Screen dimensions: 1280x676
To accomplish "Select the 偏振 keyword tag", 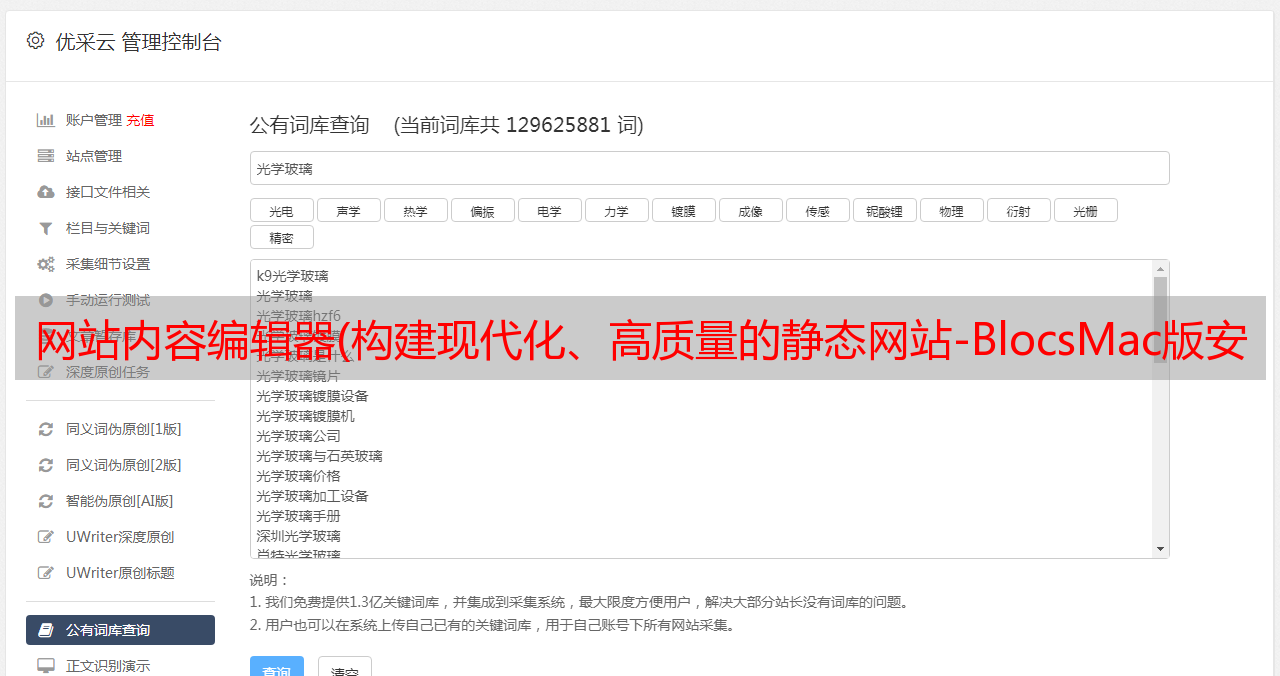I will (482, 210).
